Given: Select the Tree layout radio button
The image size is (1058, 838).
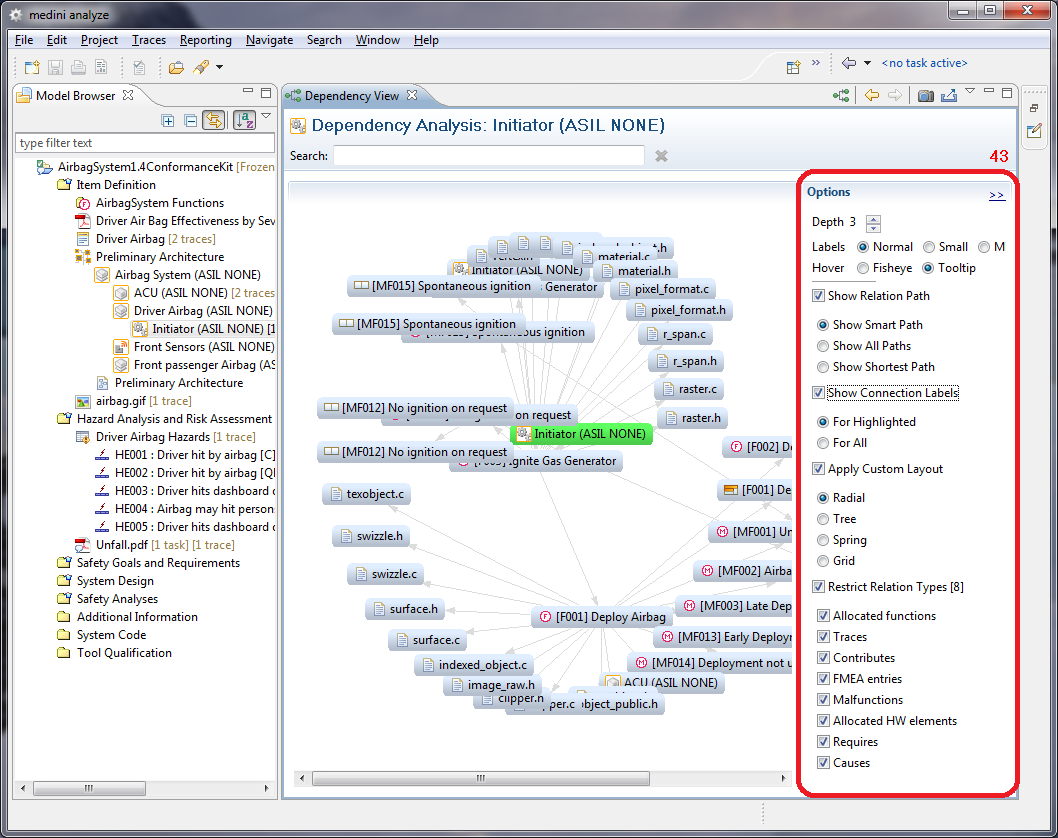Looking at the screenshot, I should 823,519.
